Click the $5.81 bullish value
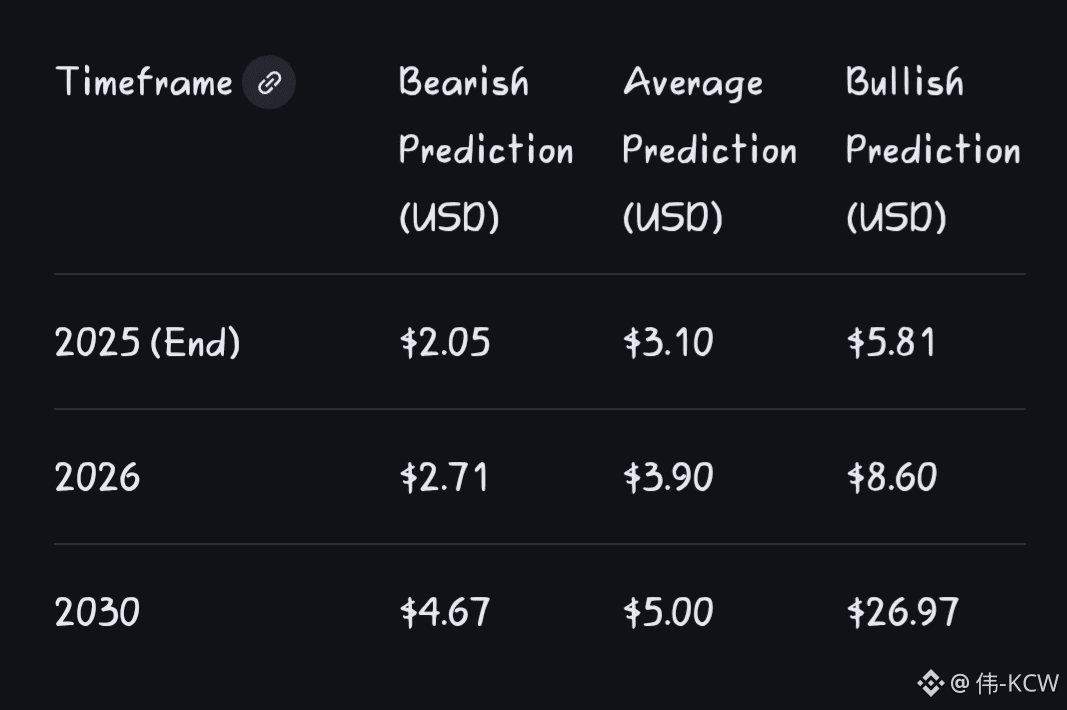Image resolution: width=1067 pixels, height=710 pixels. 891,343
